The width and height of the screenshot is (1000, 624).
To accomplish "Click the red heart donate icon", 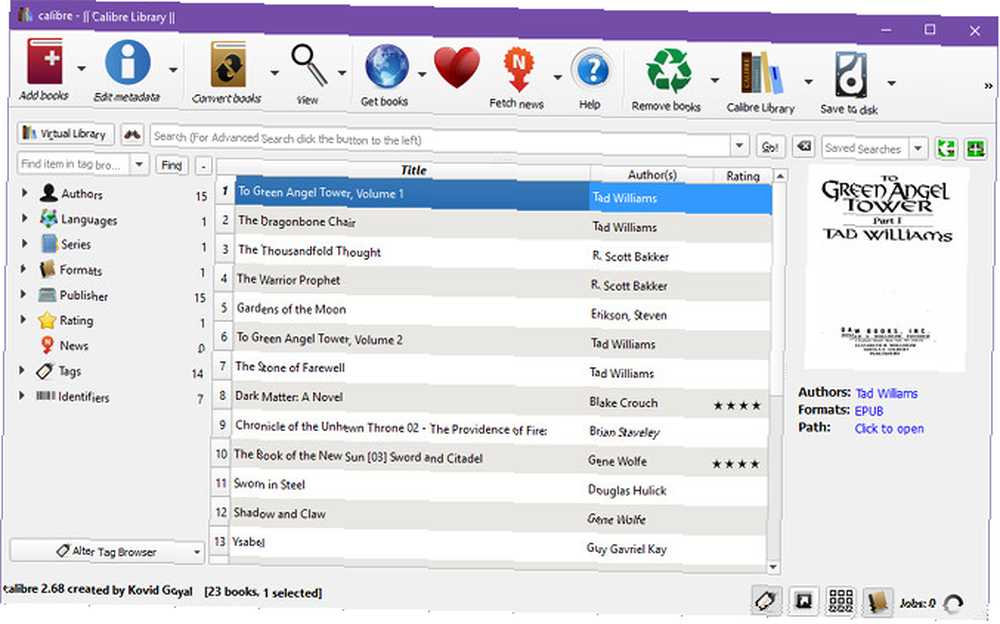I will pos(457,68).
